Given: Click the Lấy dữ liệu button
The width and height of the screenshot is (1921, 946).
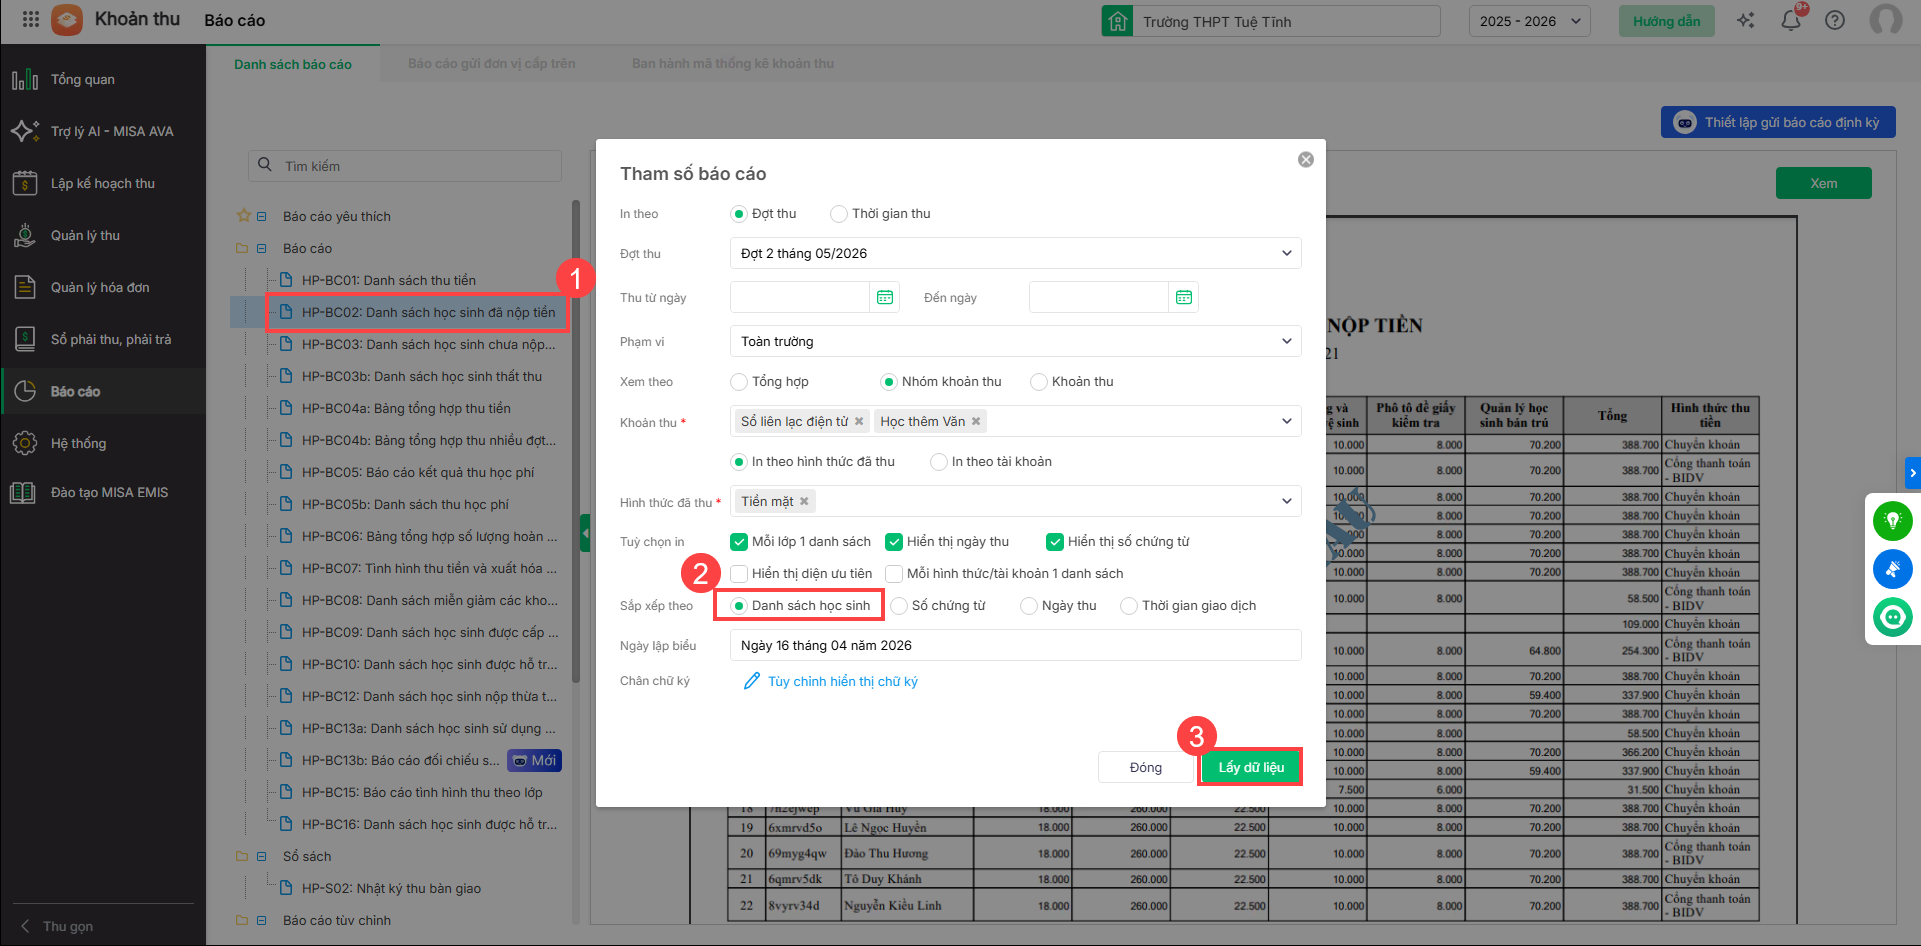Looking at the screenshot, I should 1250,767.
